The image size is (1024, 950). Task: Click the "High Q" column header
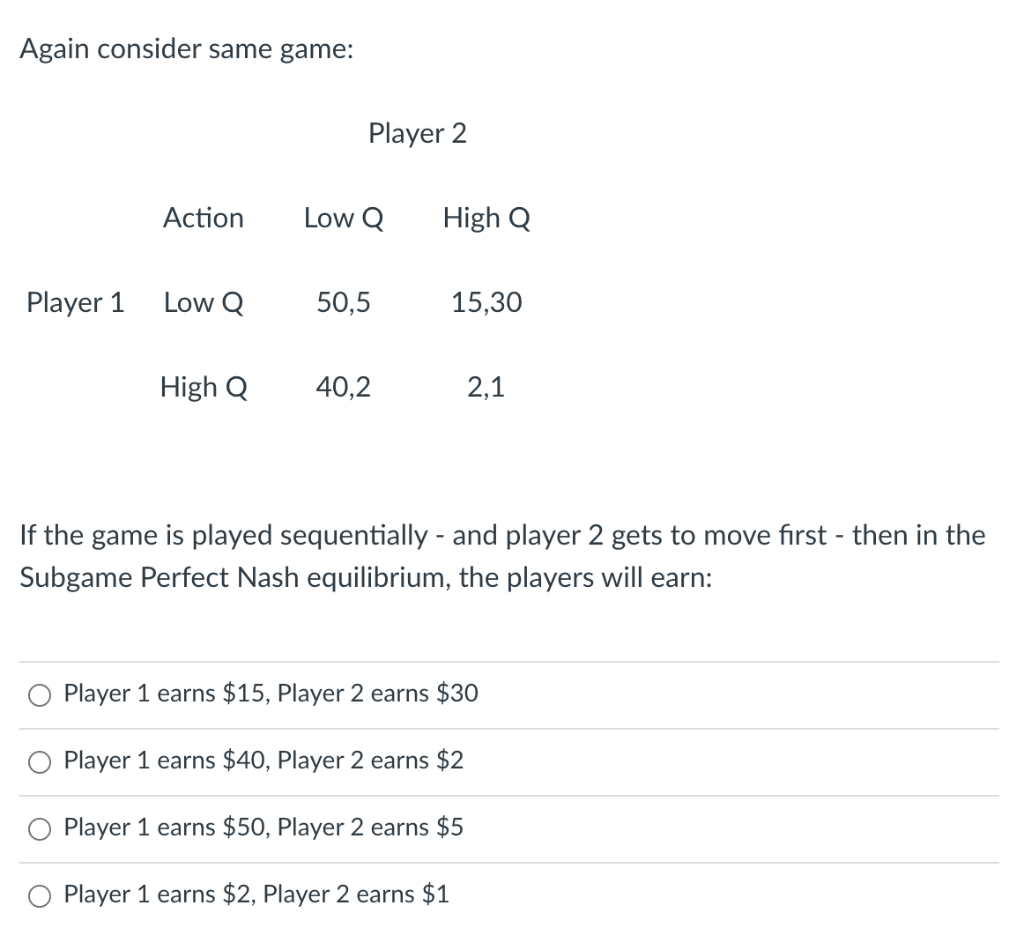point(486,217)
